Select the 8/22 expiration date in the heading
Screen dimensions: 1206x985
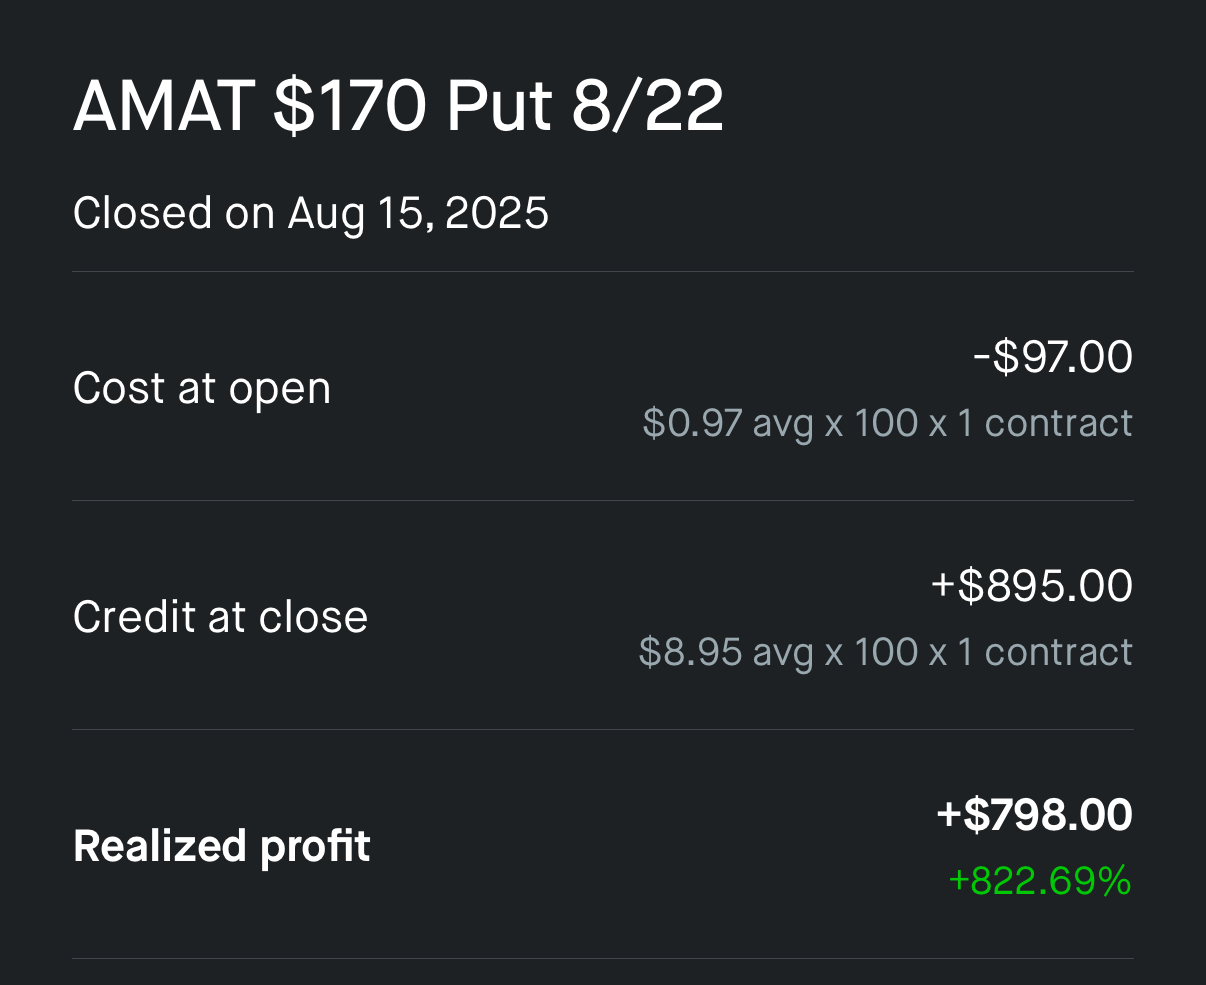[647, 107]
